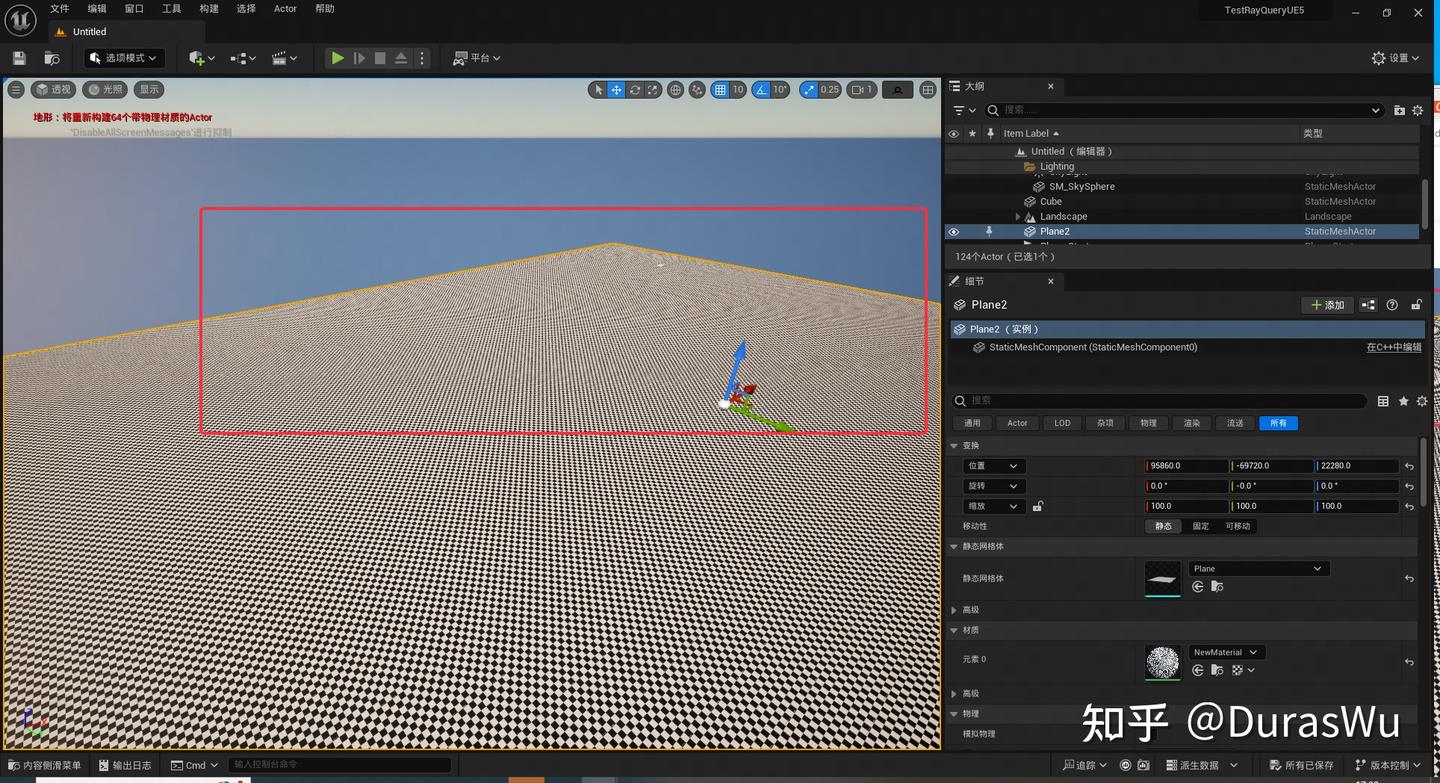Image resolution: width=1440 pixels, height=783 pixels.
Task: Toggle visibility eye for Plane2 actor
Action: pyautogui.click(x=954, y=232)
